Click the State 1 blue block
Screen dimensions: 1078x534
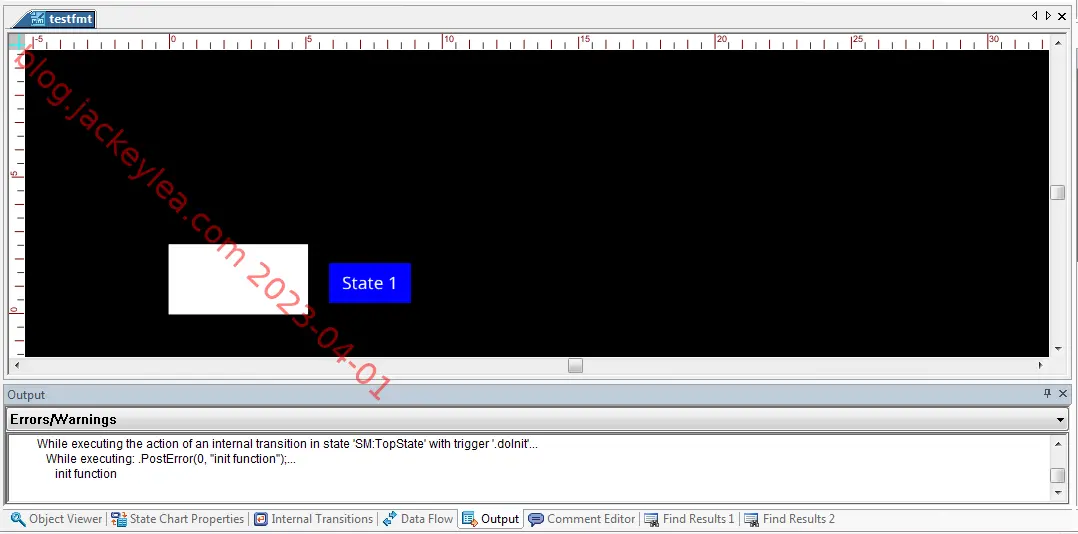[x=370, y=282]
